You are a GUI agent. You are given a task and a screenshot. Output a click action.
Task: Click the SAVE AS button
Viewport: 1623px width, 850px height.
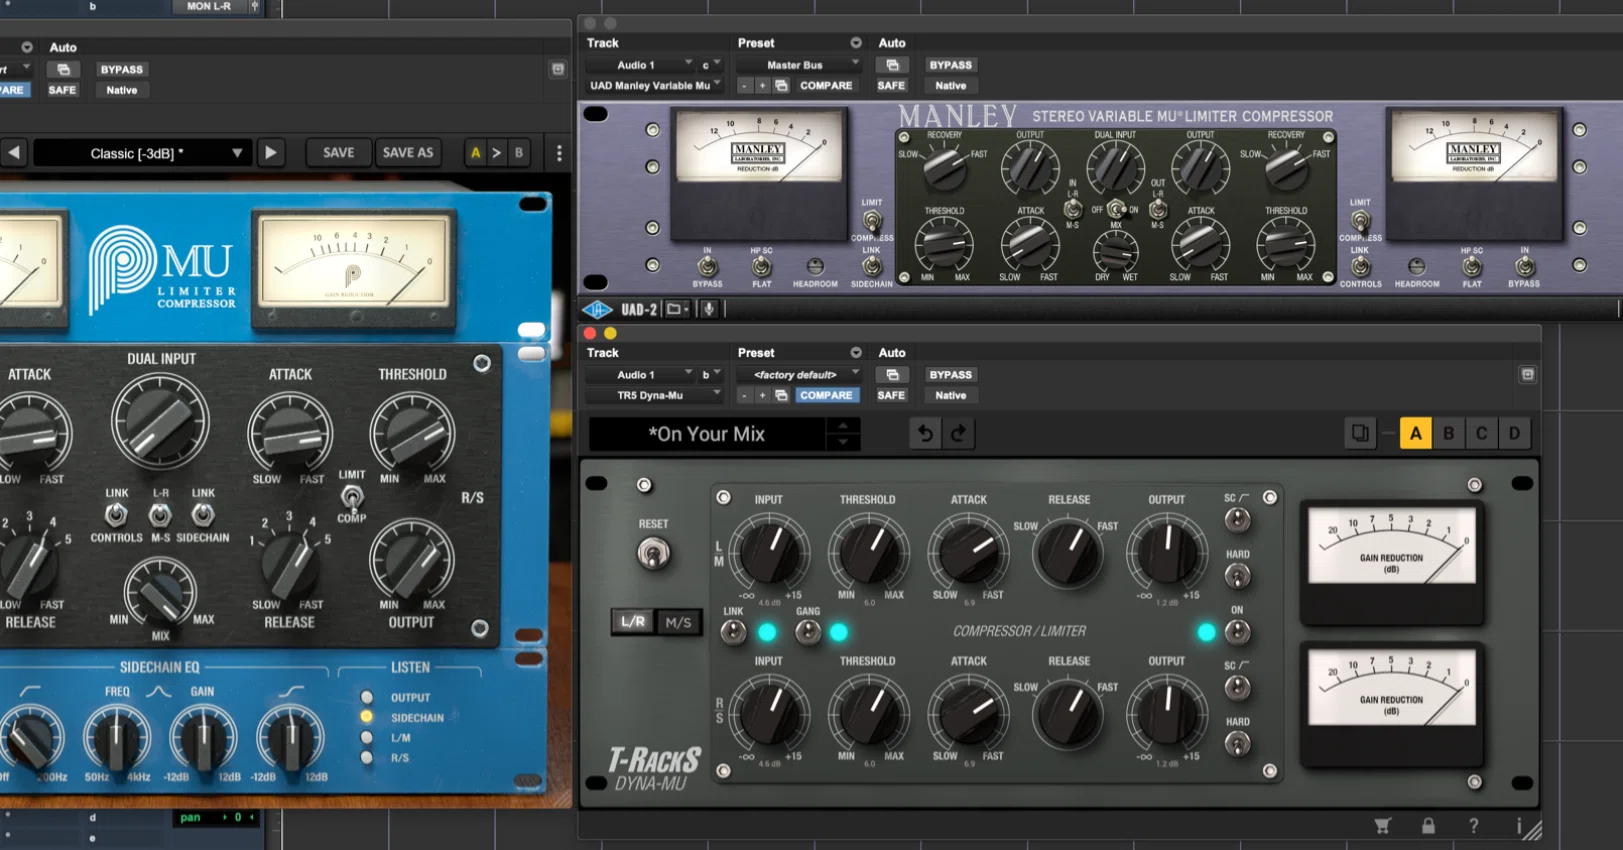408,153
